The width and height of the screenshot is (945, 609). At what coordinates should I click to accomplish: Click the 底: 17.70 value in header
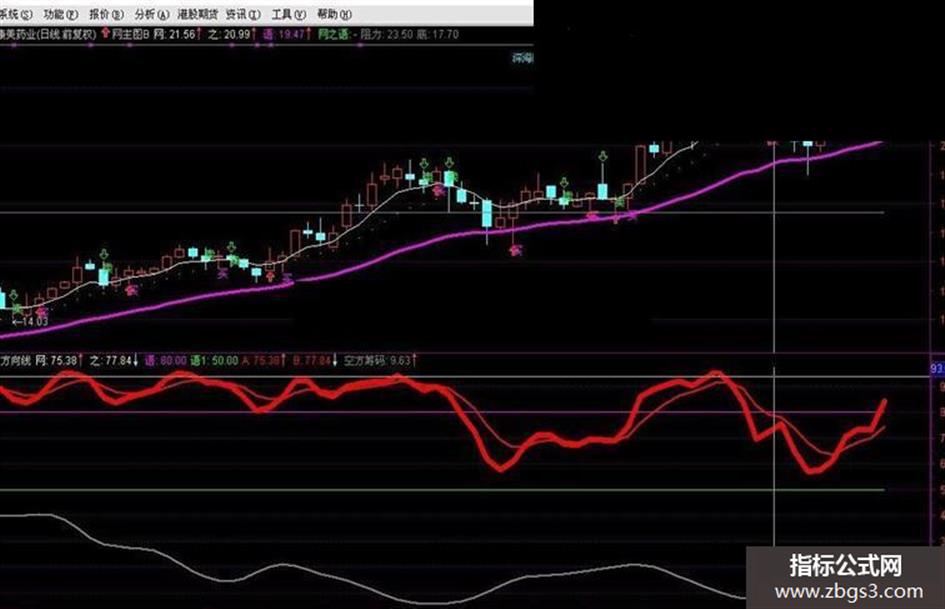click(438, 34)
